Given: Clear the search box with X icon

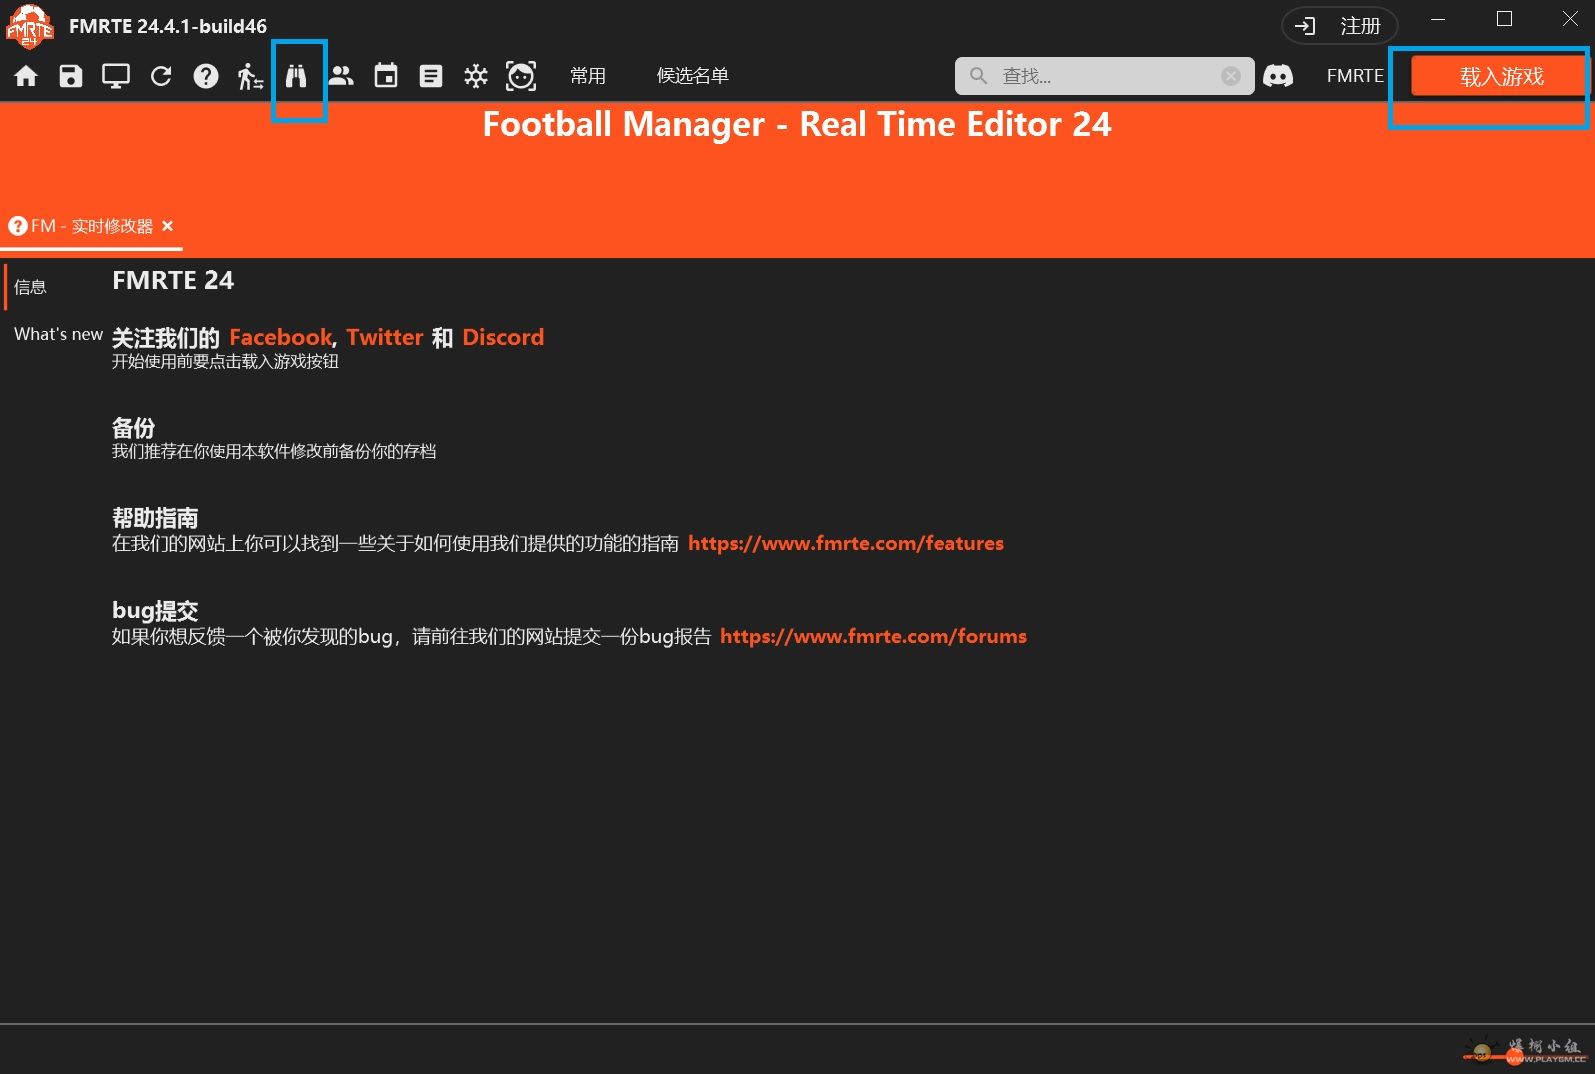Looking at the screenshot, I should coord(1231,76).
